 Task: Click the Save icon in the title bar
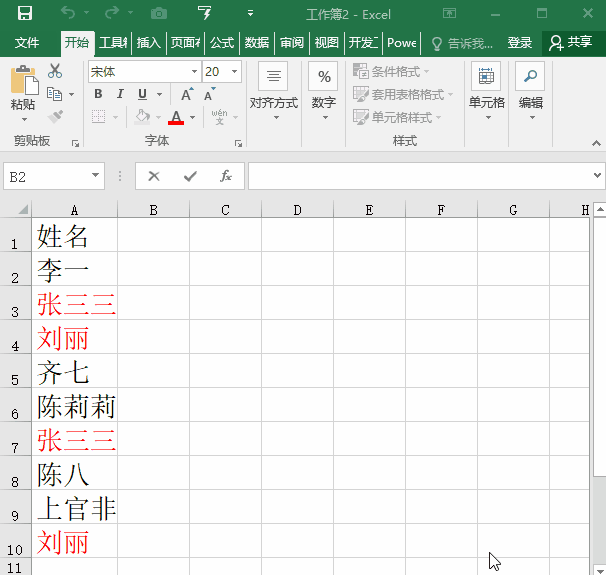(25, 13)
